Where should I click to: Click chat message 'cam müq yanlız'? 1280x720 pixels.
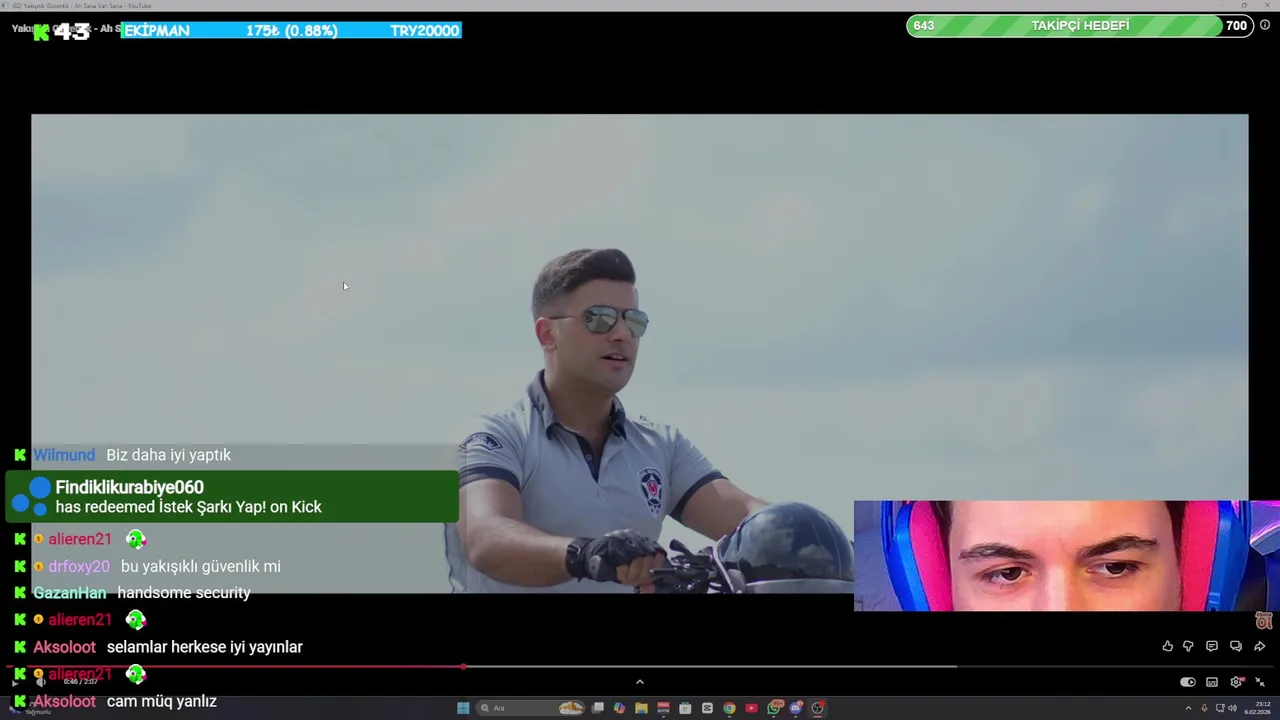(162, 701)
